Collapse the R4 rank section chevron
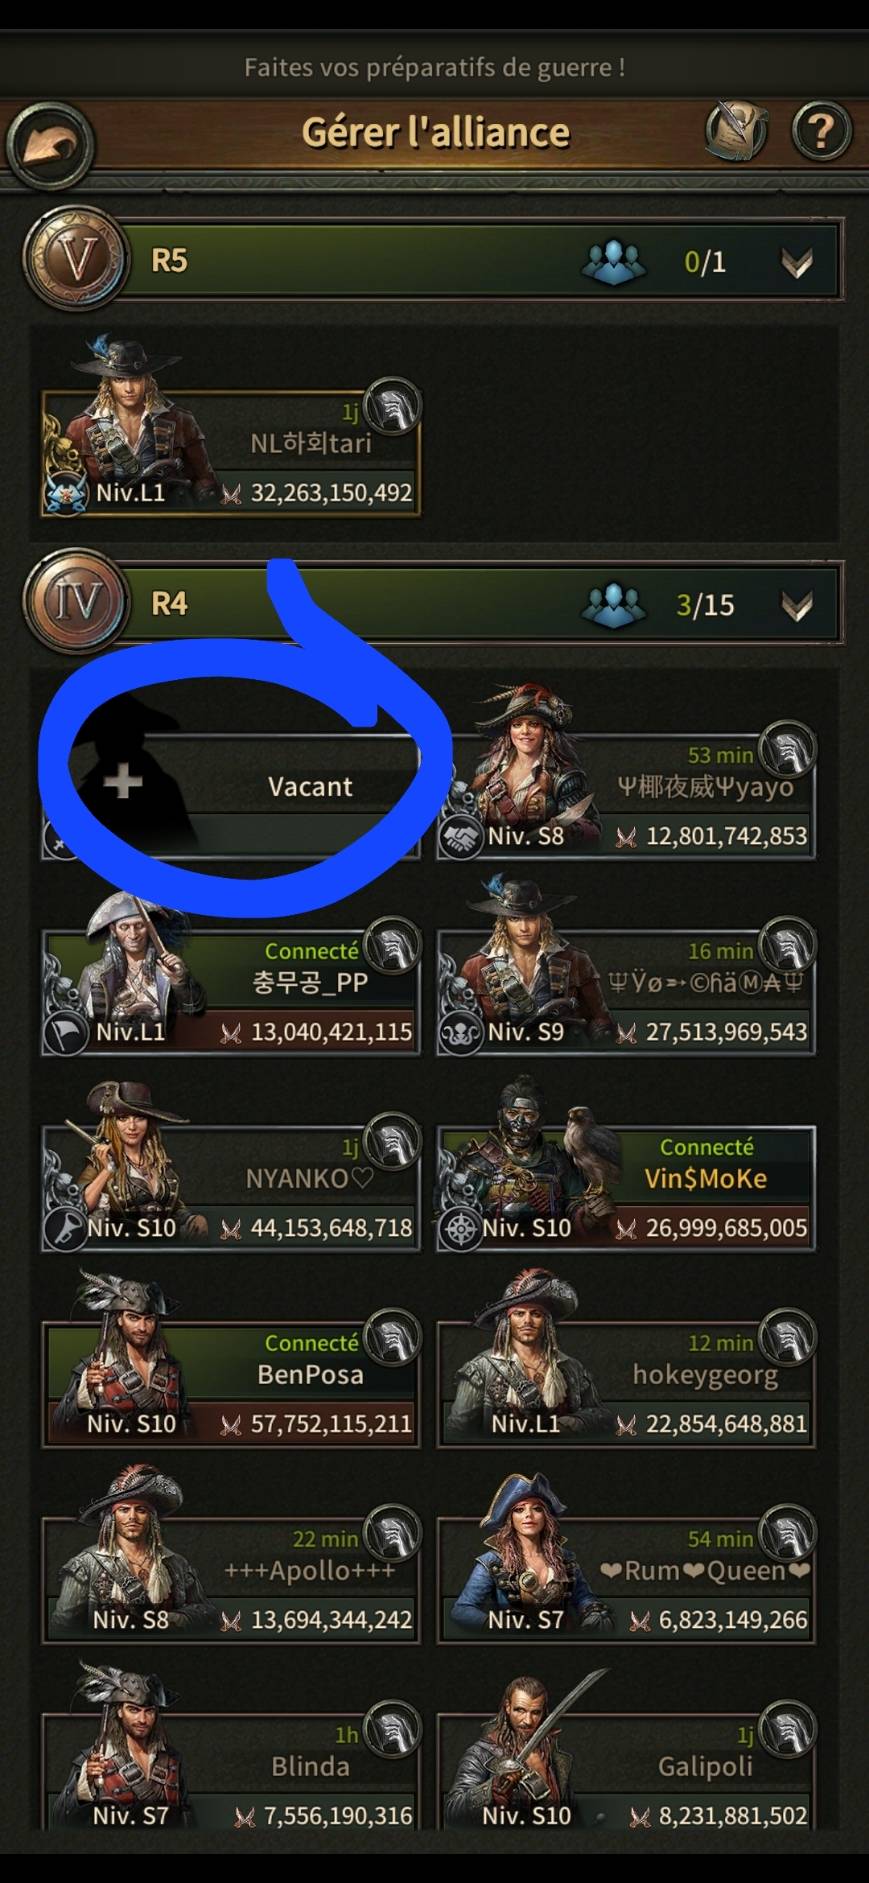Screen dimensions: 869x1883 pyautogui.click(x=796, y=606)
